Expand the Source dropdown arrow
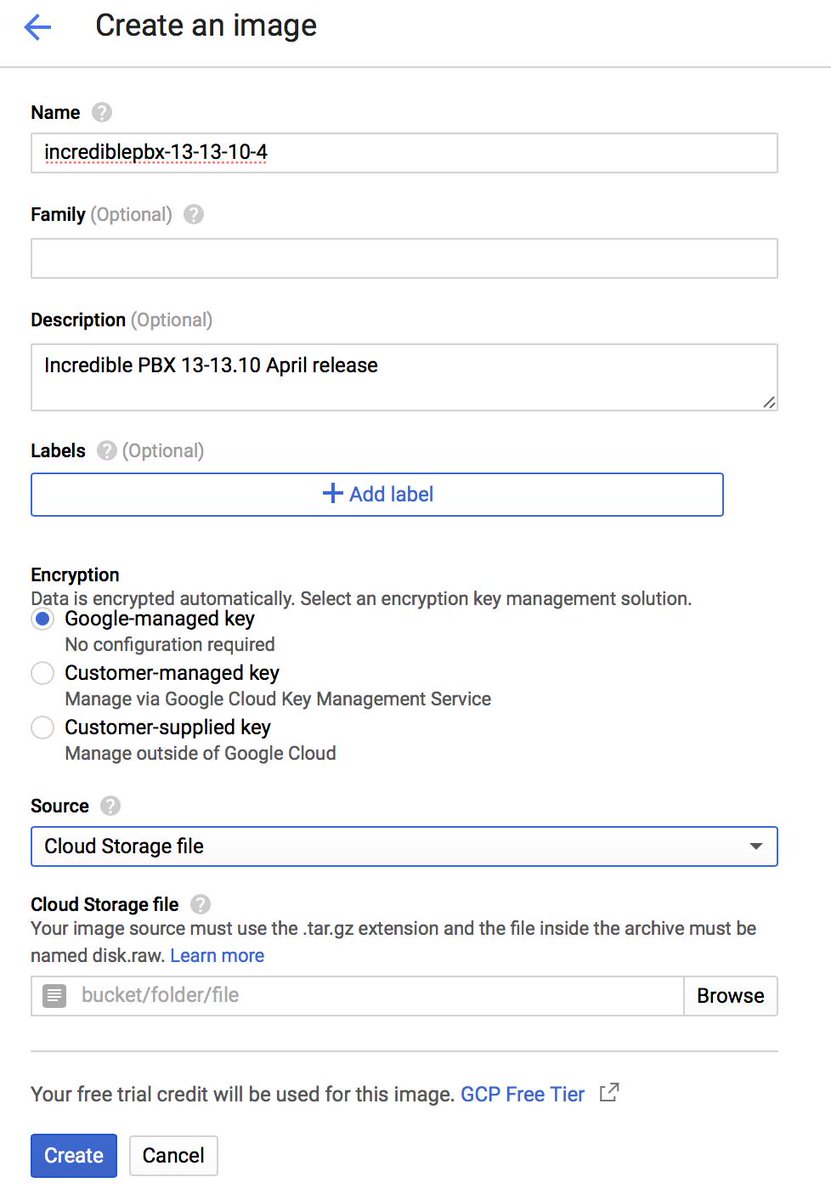This screenshot has height=1200, width=831. point(756,846)
